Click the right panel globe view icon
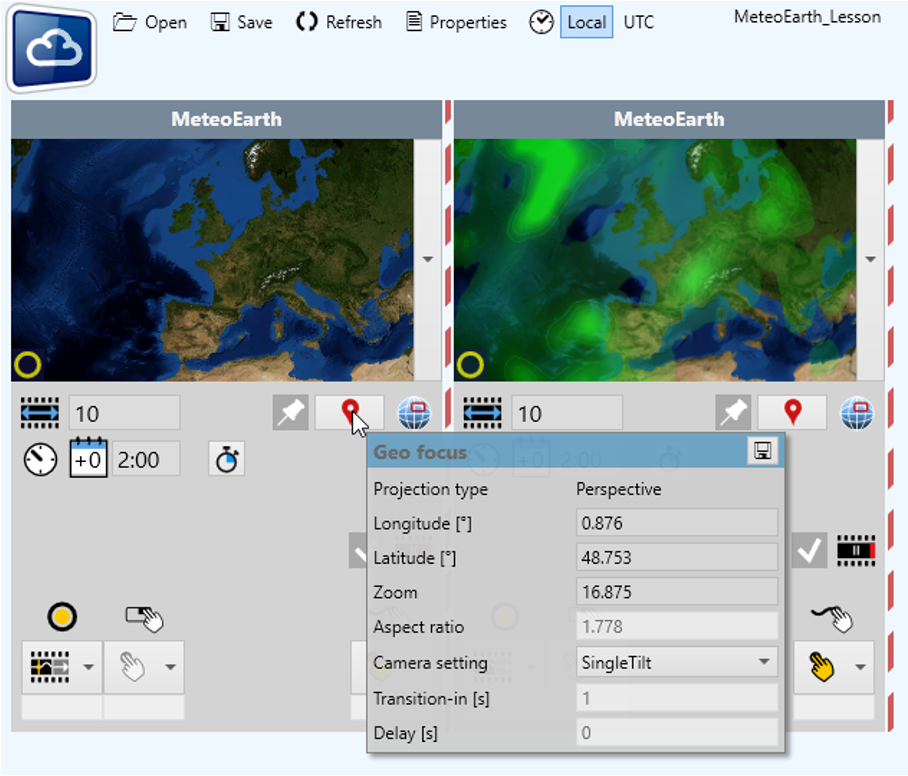Viewport: 908px width, 776px height. tap(857, 413)
